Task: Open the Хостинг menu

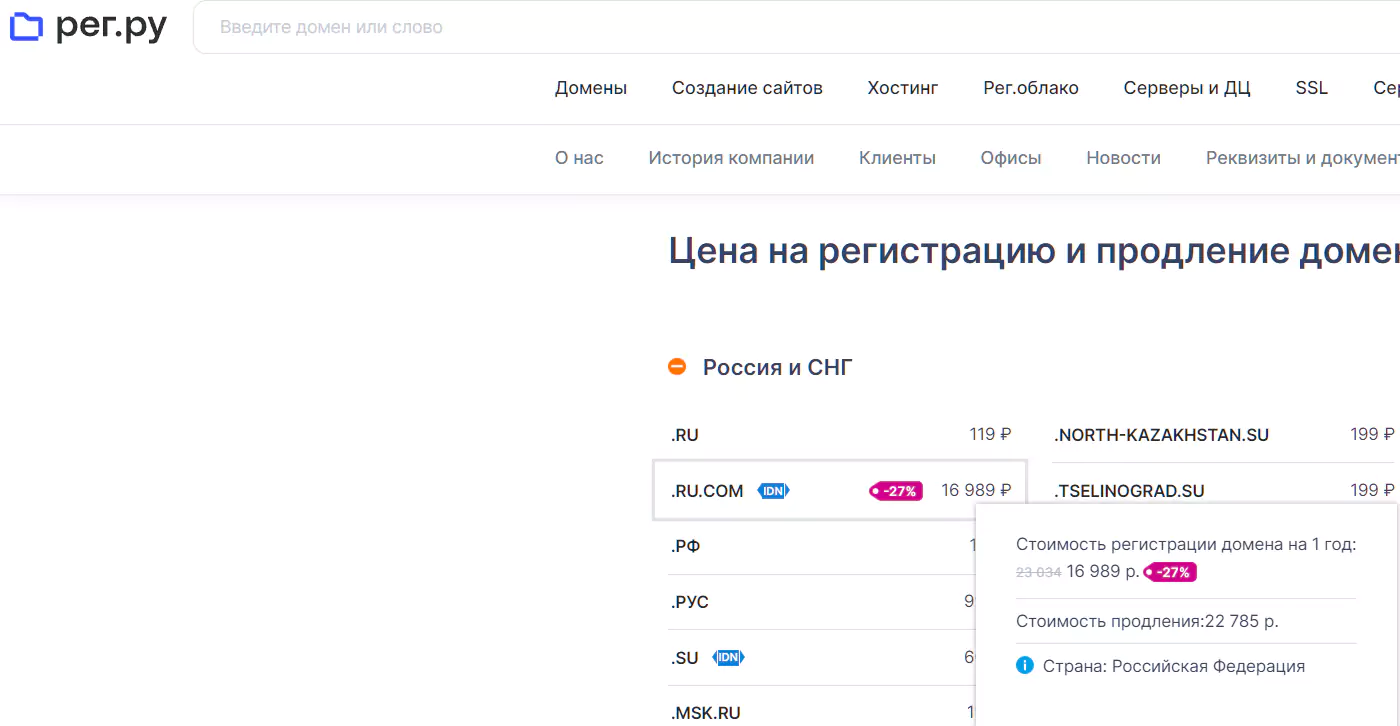Action: pos(903,88)
